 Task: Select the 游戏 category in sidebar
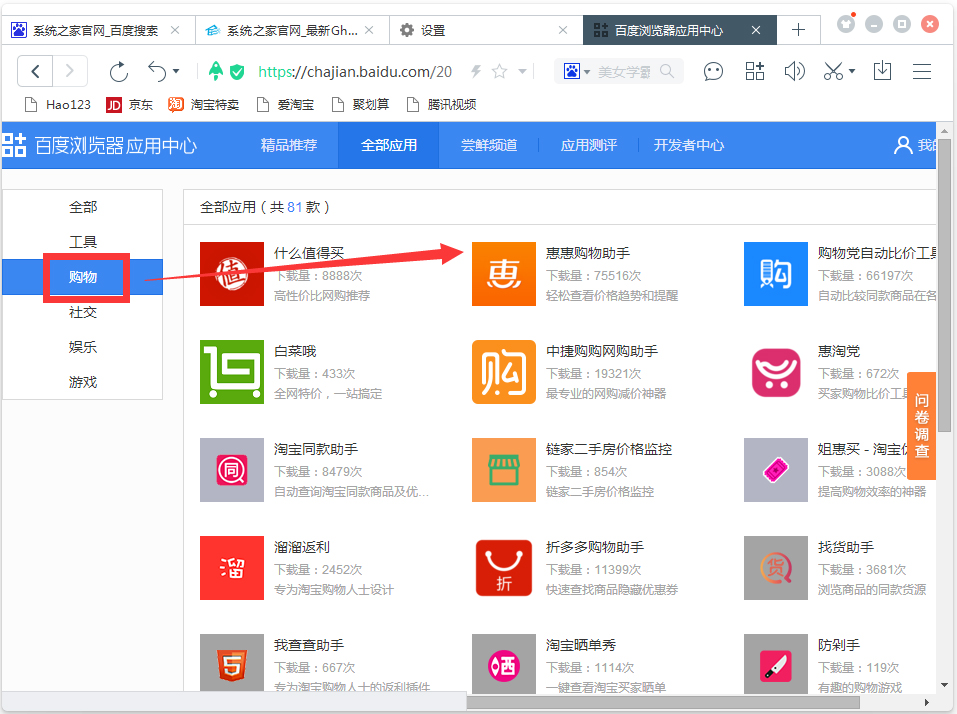83,383
